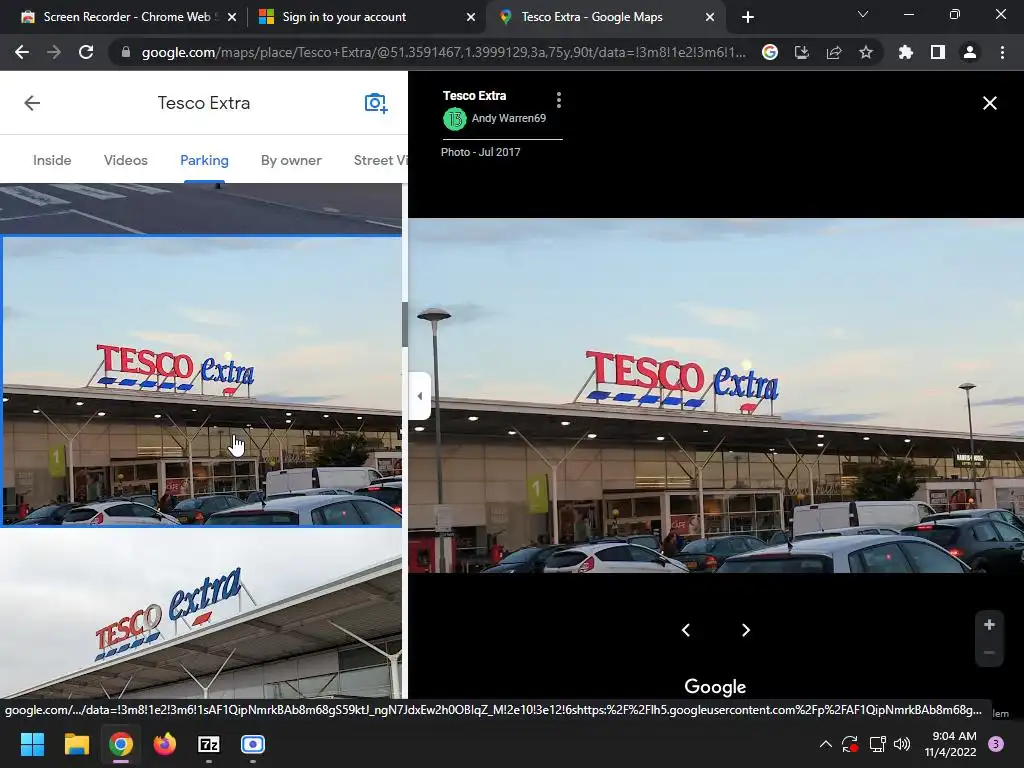This screenshot has height=768, width=1024.
Task: Click browser forward arrow
Action: point(54,52)
